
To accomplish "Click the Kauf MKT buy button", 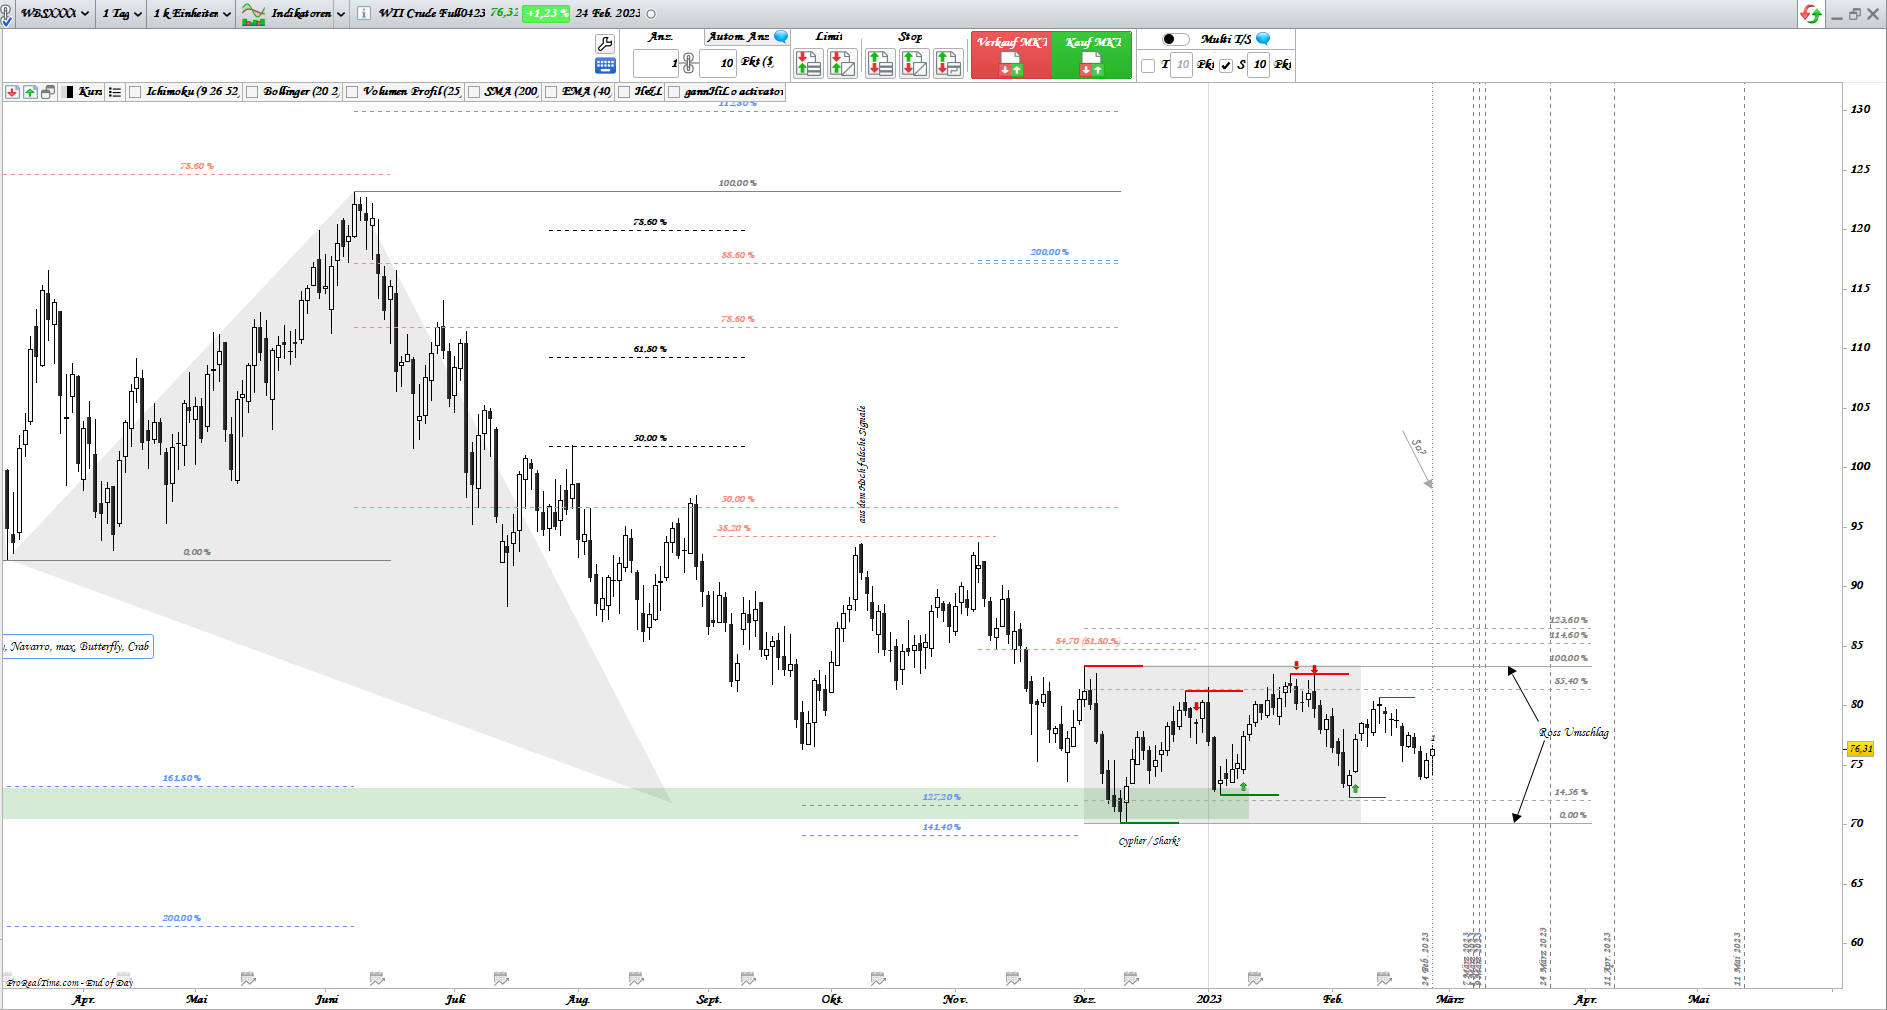I will (x=1092, y=55).
